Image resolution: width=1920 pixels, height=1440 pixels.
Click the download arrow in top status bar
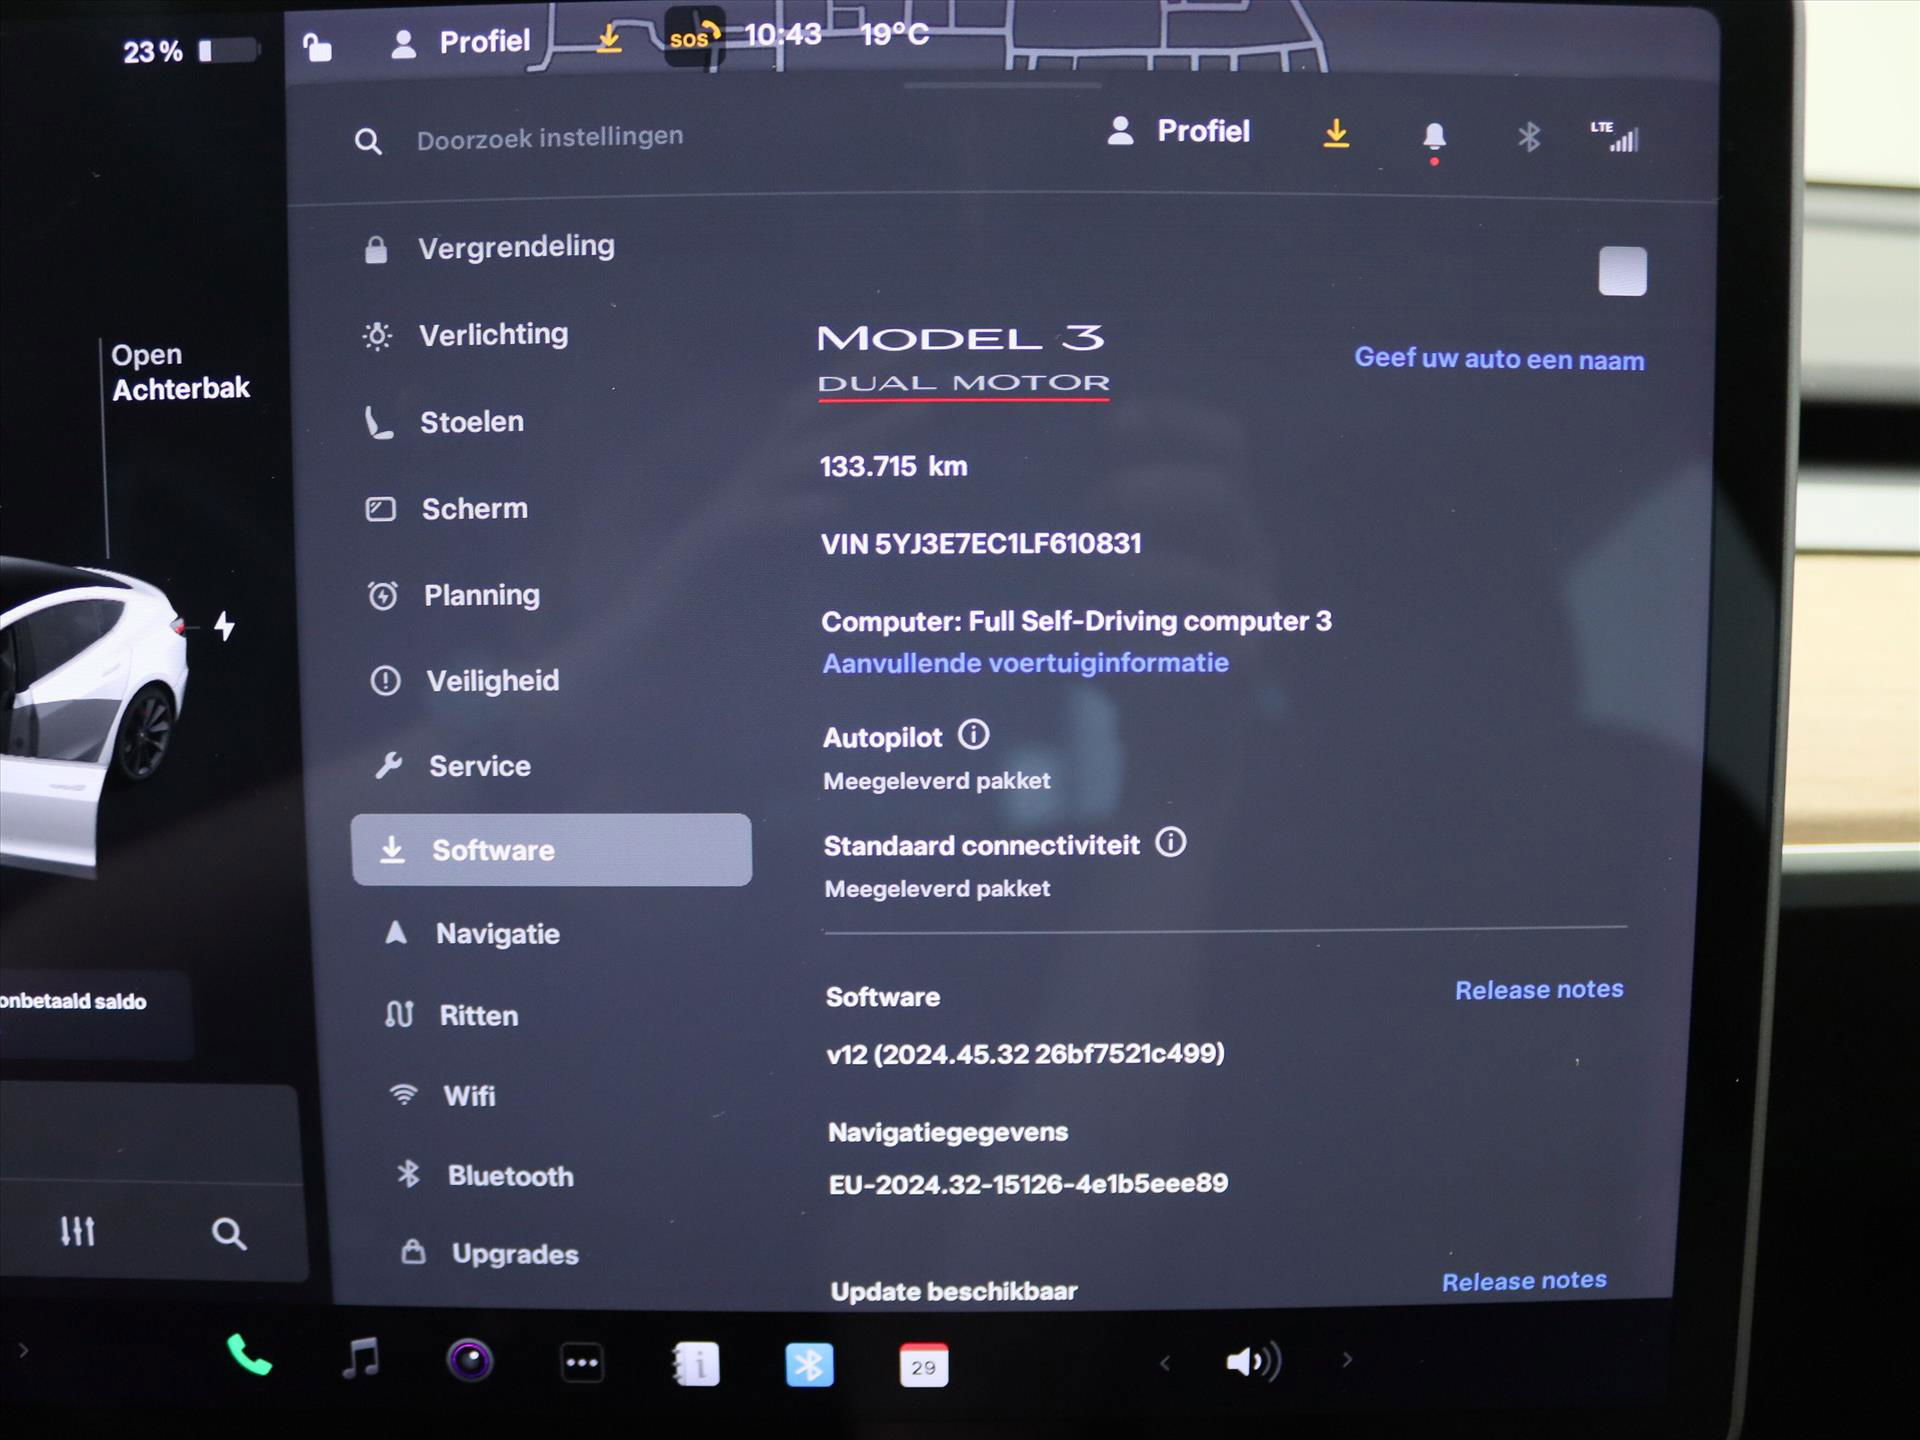point(608,39)
